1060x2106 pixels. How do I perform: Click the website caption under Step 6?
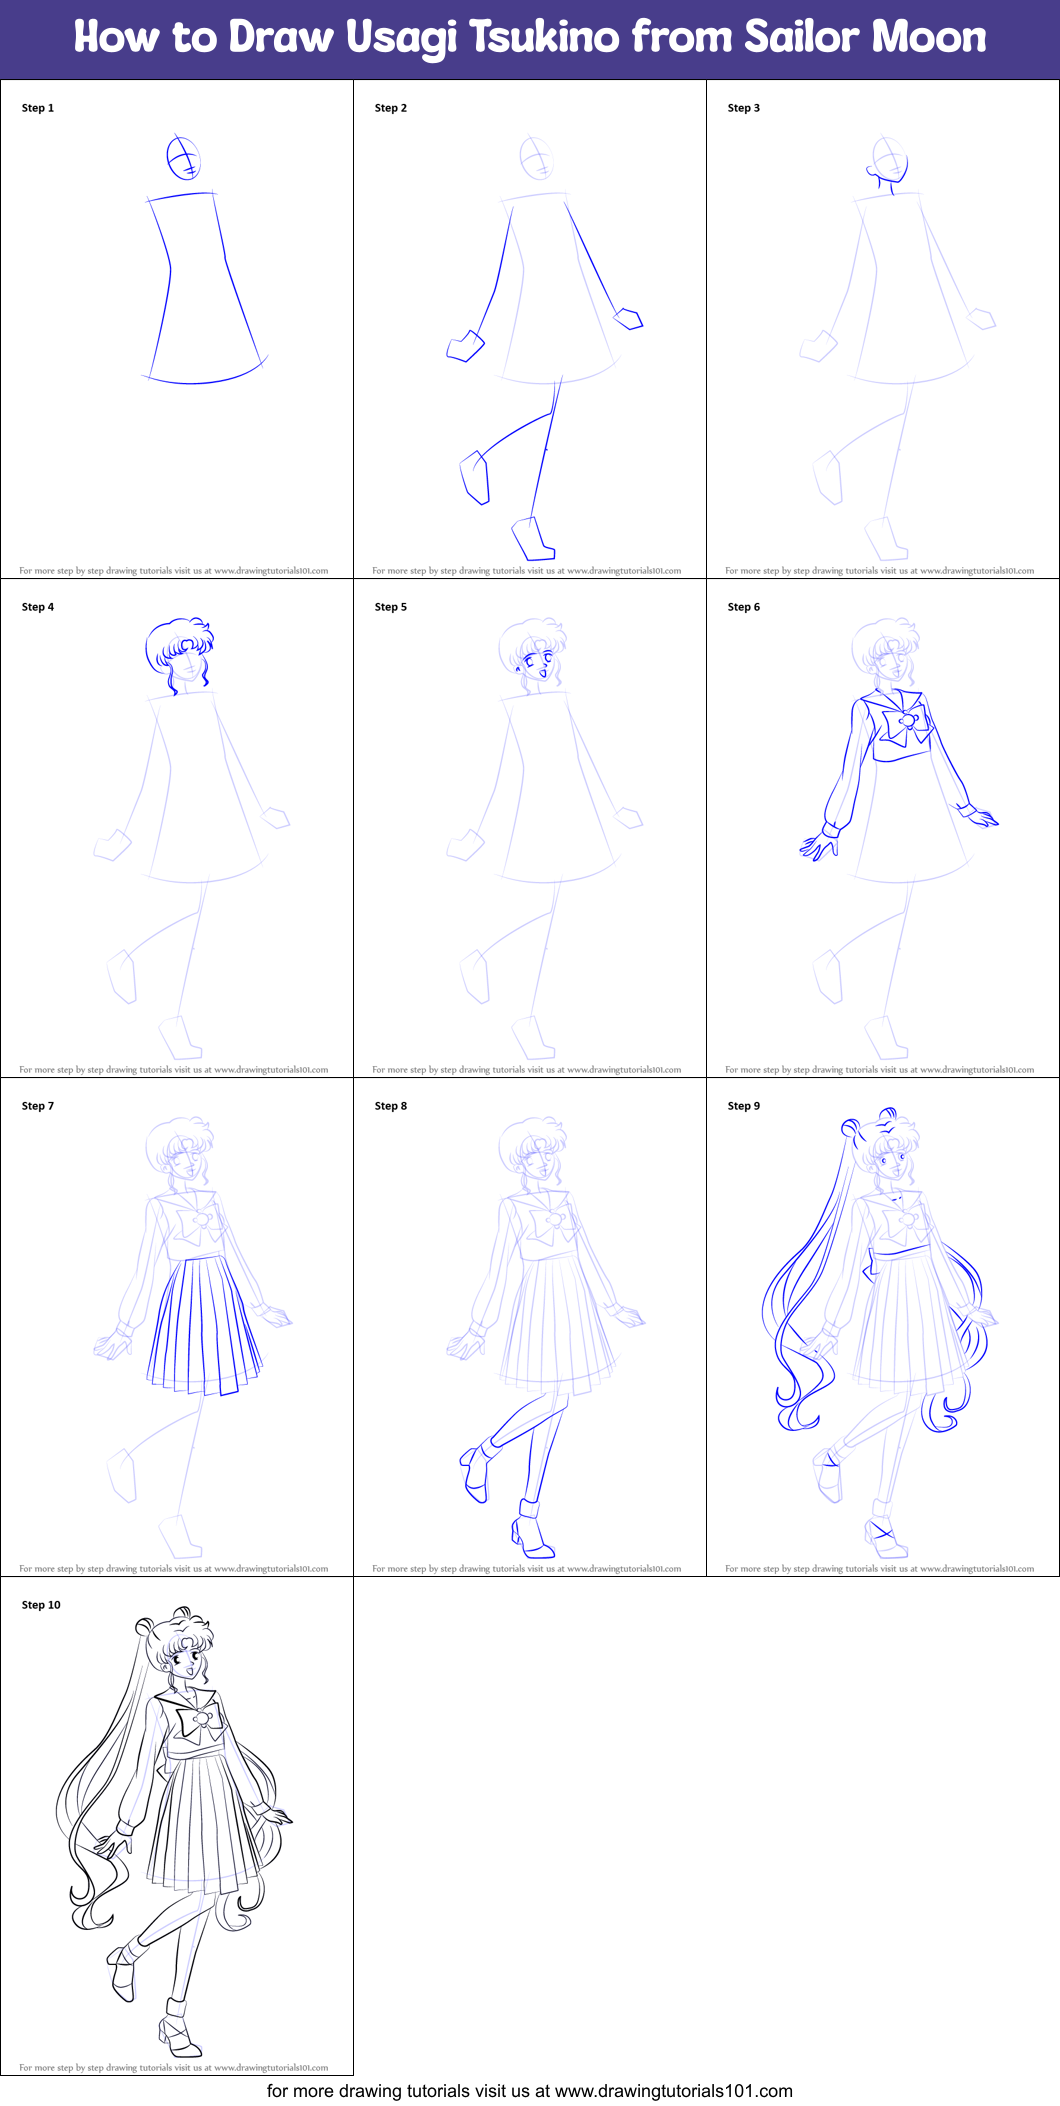click(x=880, y=1070)
